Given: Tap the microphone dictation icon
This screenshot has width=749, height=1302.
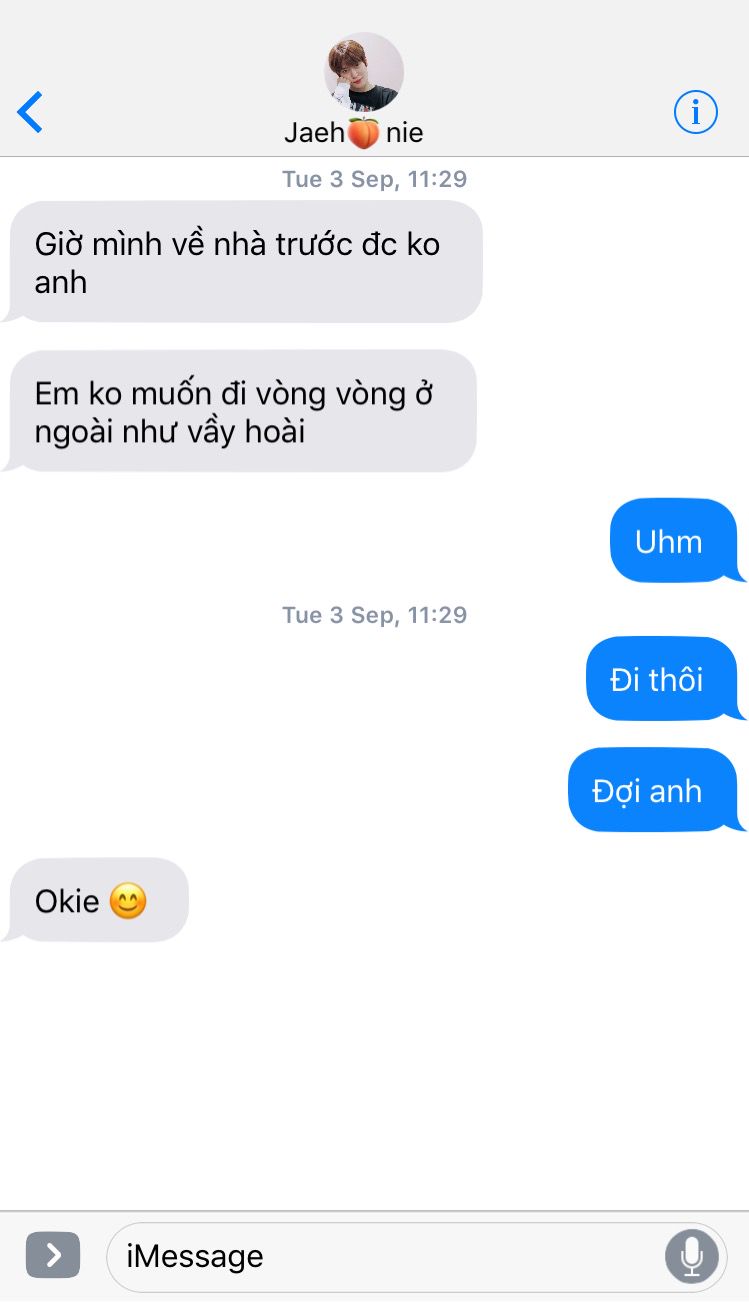Looking at the screenshot, I should point(691,1255).
